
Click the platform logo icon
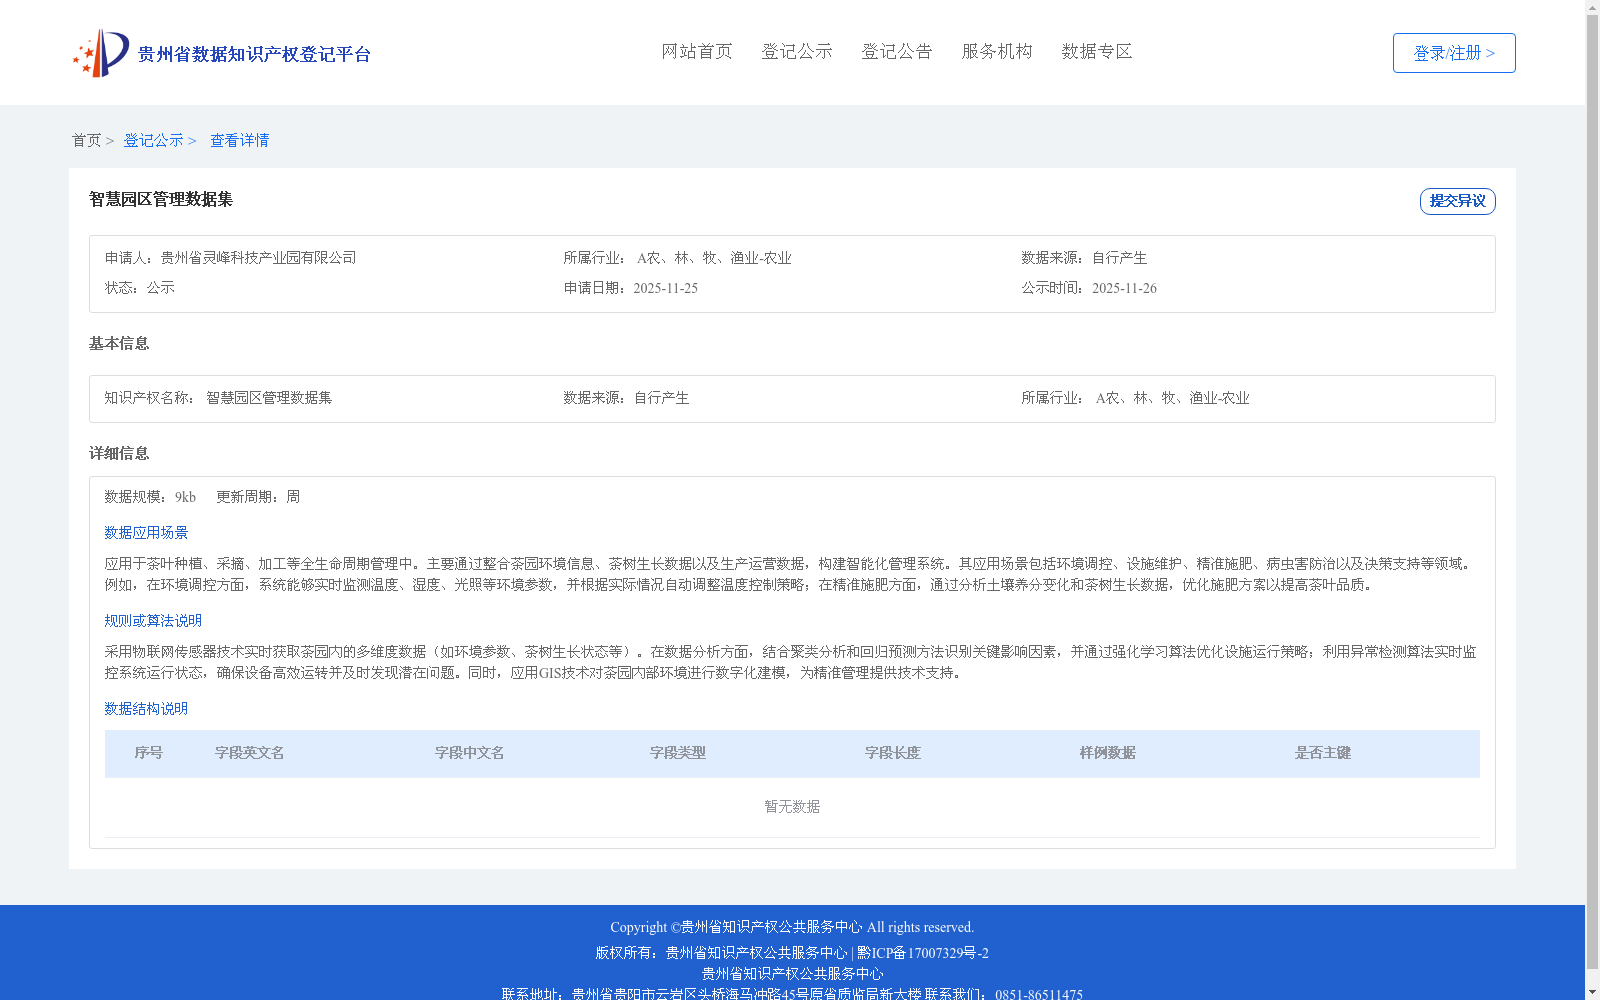(x=101, y=53)
